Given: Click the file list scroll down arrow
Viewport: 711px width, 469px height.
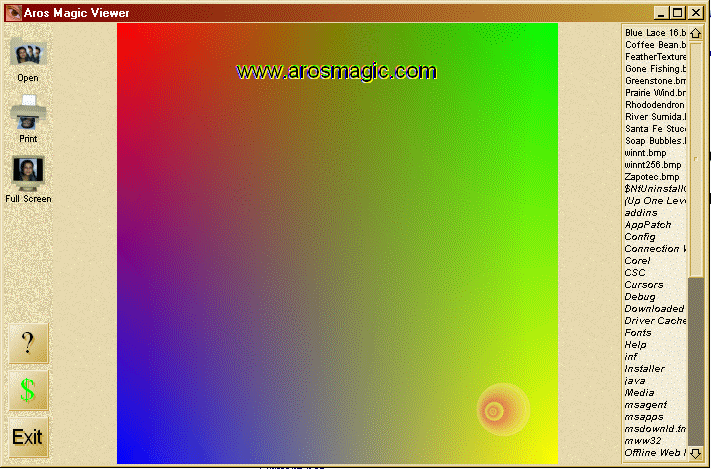Looking at the screenshot, I should point(696,453).
